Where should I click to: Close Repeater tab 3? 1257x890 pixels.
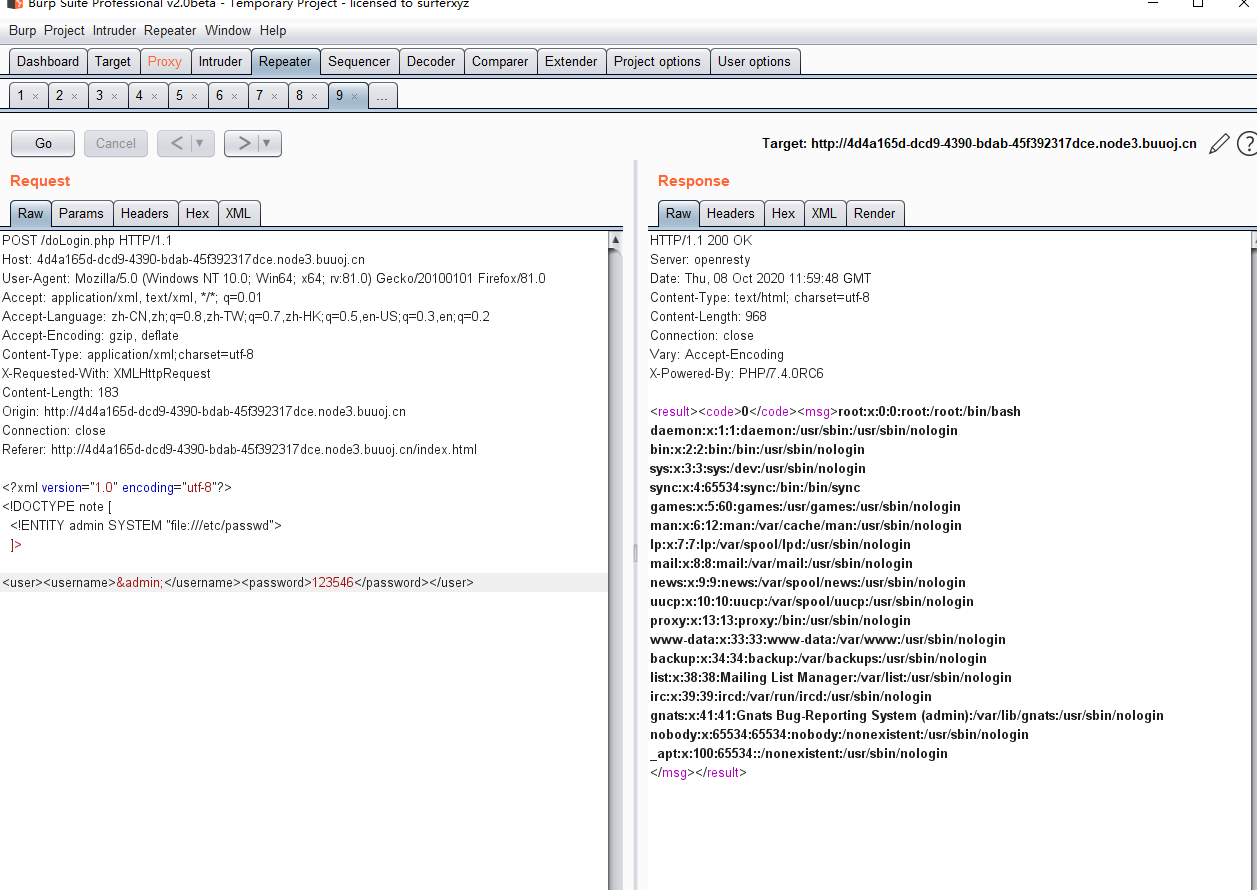pyautogui.click(x=114, y=96)
